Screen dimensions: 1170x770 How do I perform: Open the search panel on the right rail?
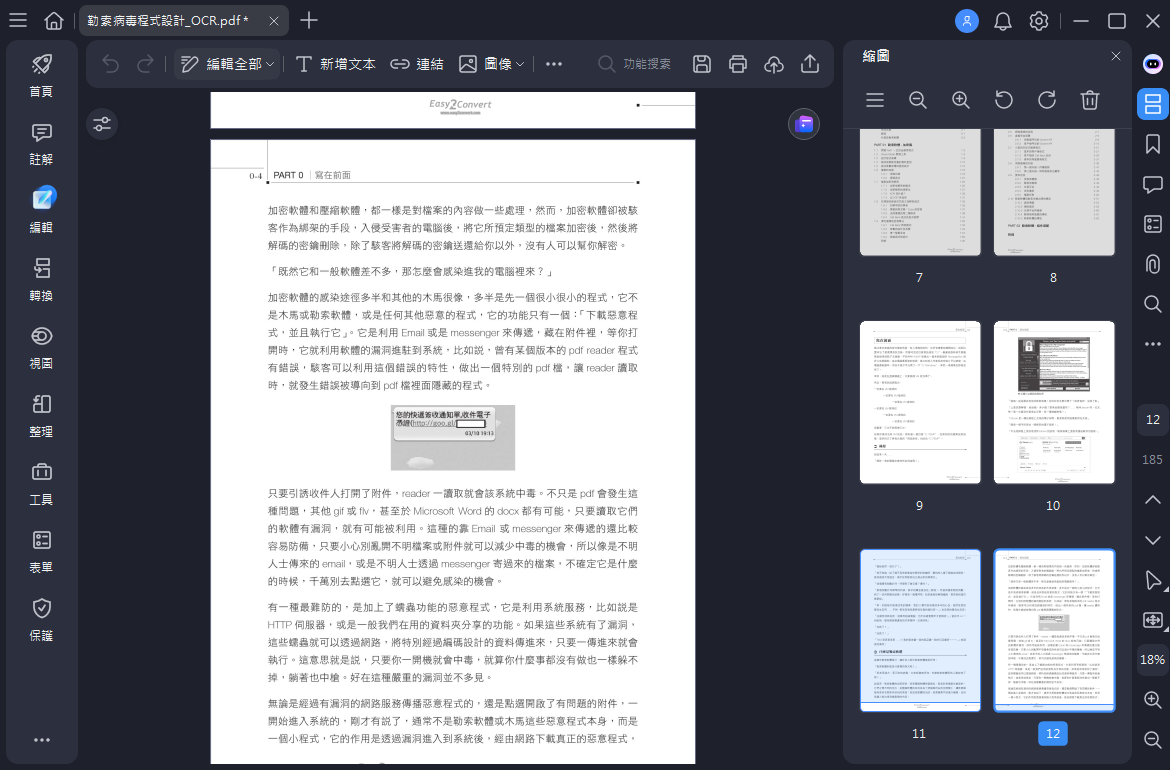tap(1153, 304)
